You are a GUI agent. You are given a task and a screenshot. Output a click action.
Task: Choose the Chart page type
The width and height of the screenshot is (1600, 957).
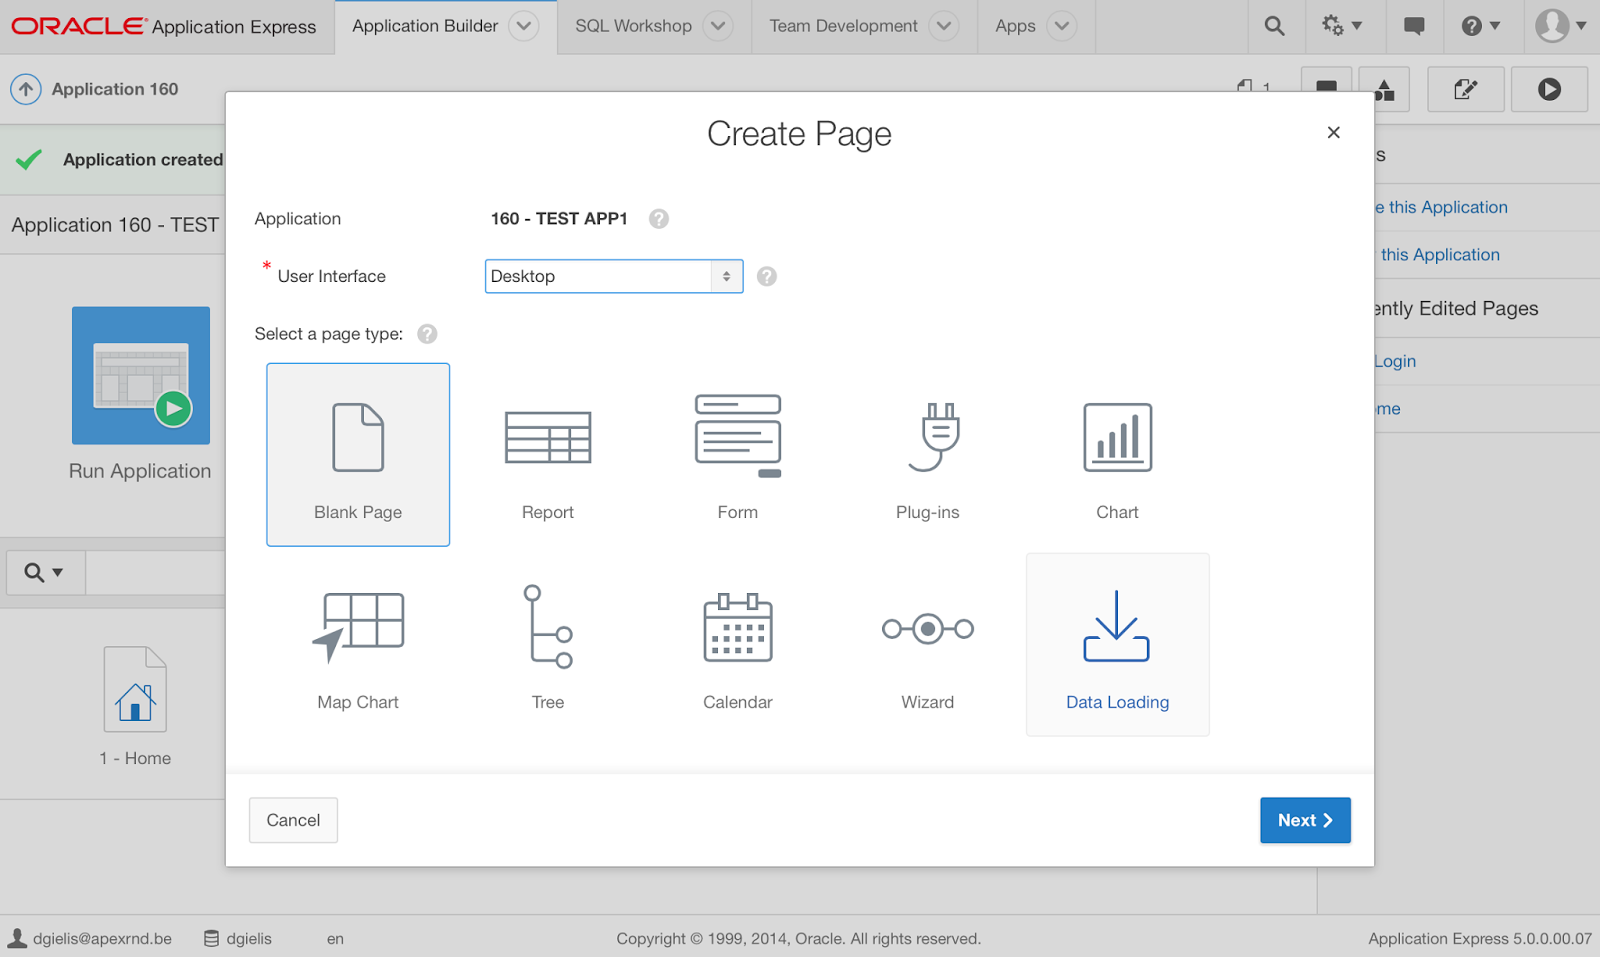pyautogui.click(x=1118, y=455)
